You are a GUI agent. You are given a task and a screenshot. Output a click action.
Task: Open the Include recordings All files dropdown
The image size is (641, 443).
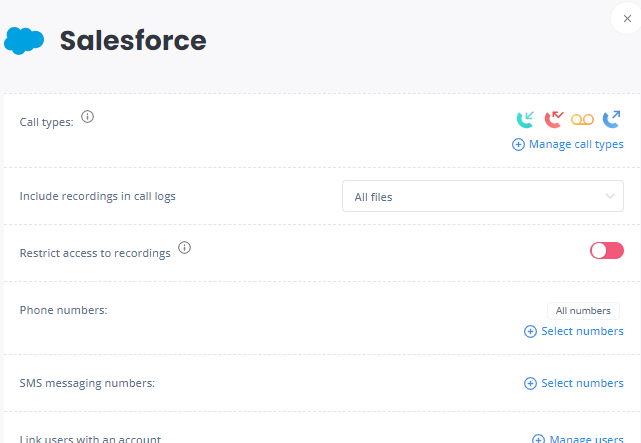(x=483, y=196)
